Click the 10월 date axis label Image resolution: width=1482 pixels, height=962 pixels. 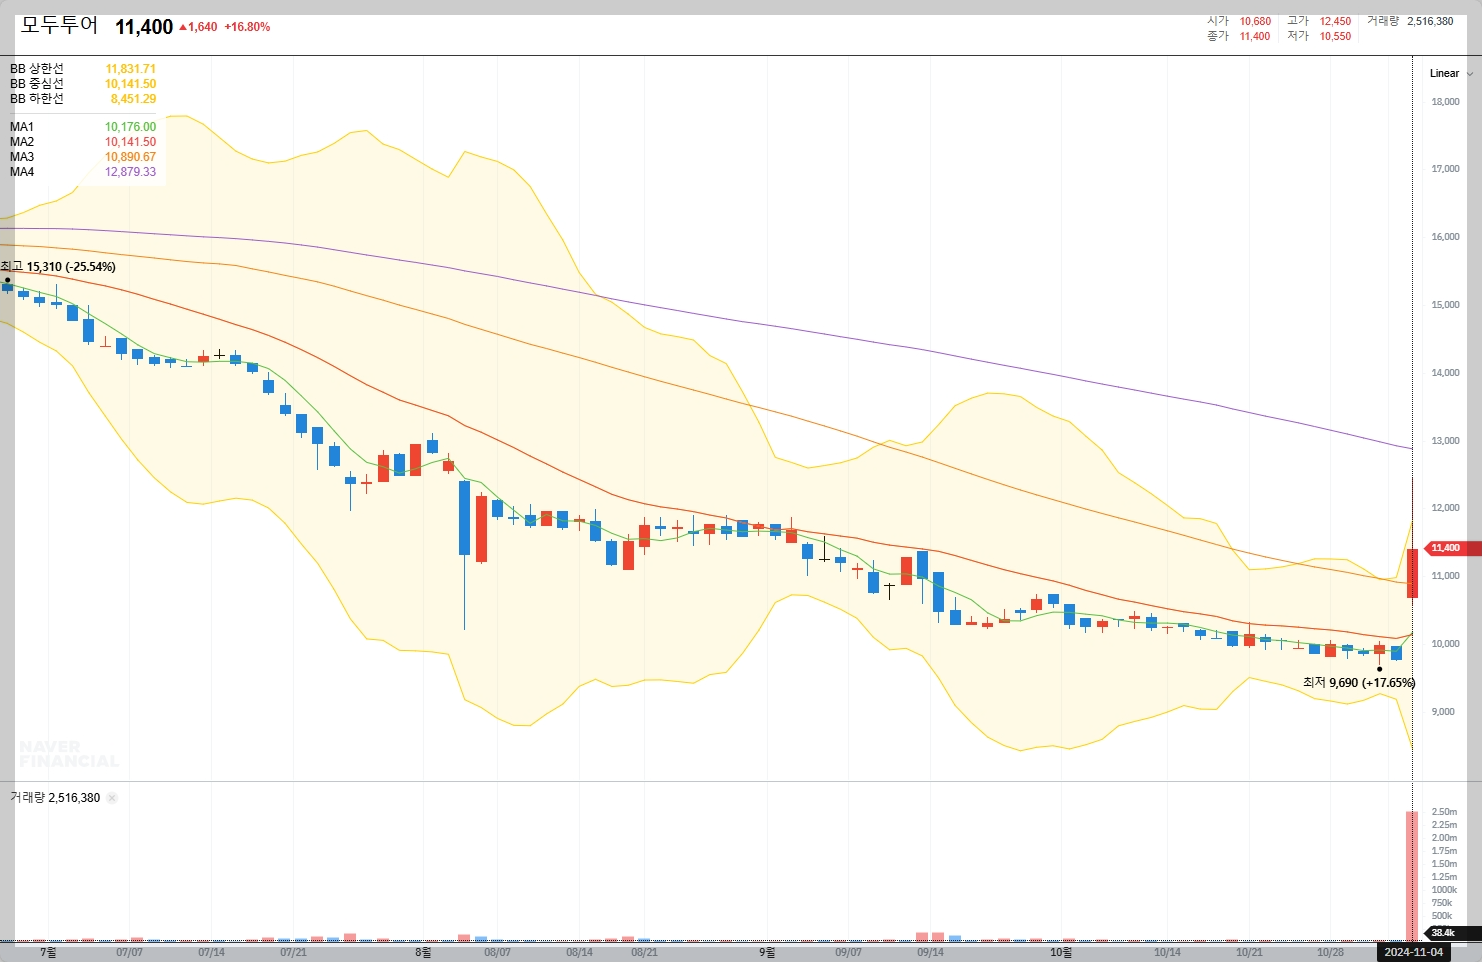[1060, 952]
